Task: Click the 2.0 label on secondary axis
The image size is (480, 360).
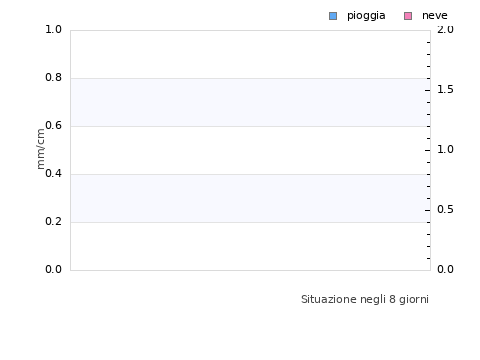Action: click(x=445, y=30)
